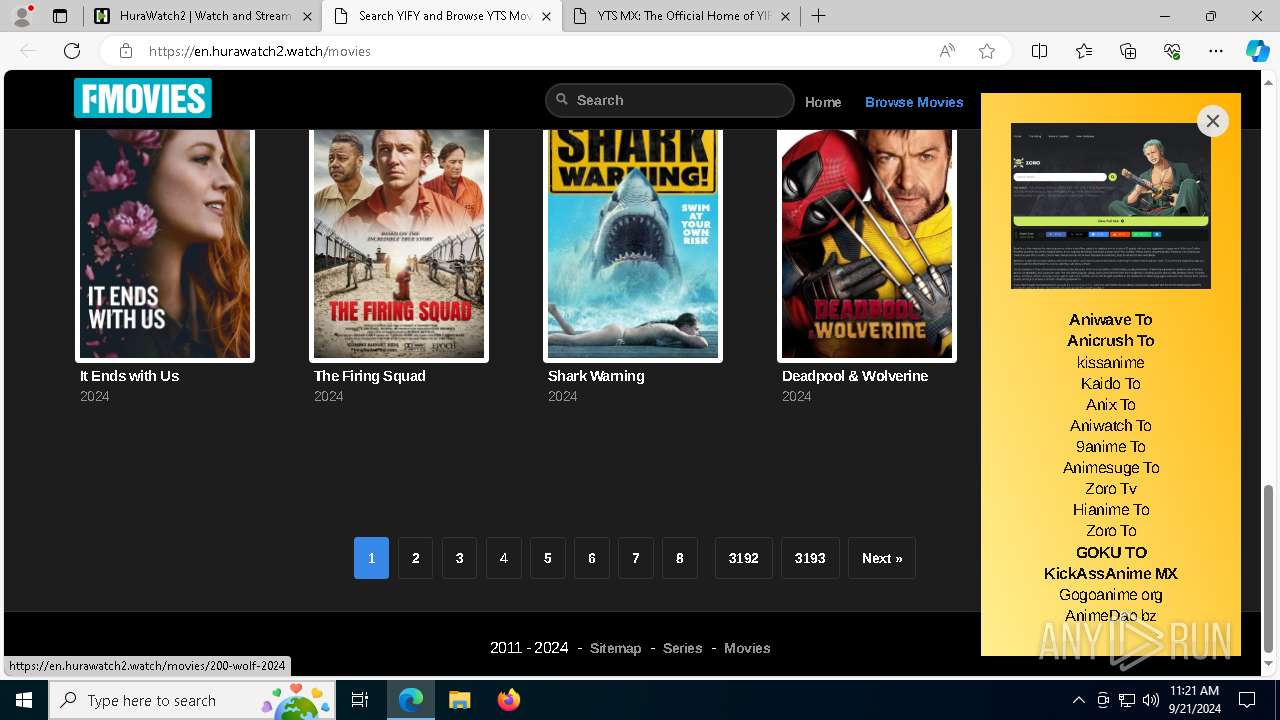Open Copilot sidebar icon

pyautogui.click(x=1257, y=51)
